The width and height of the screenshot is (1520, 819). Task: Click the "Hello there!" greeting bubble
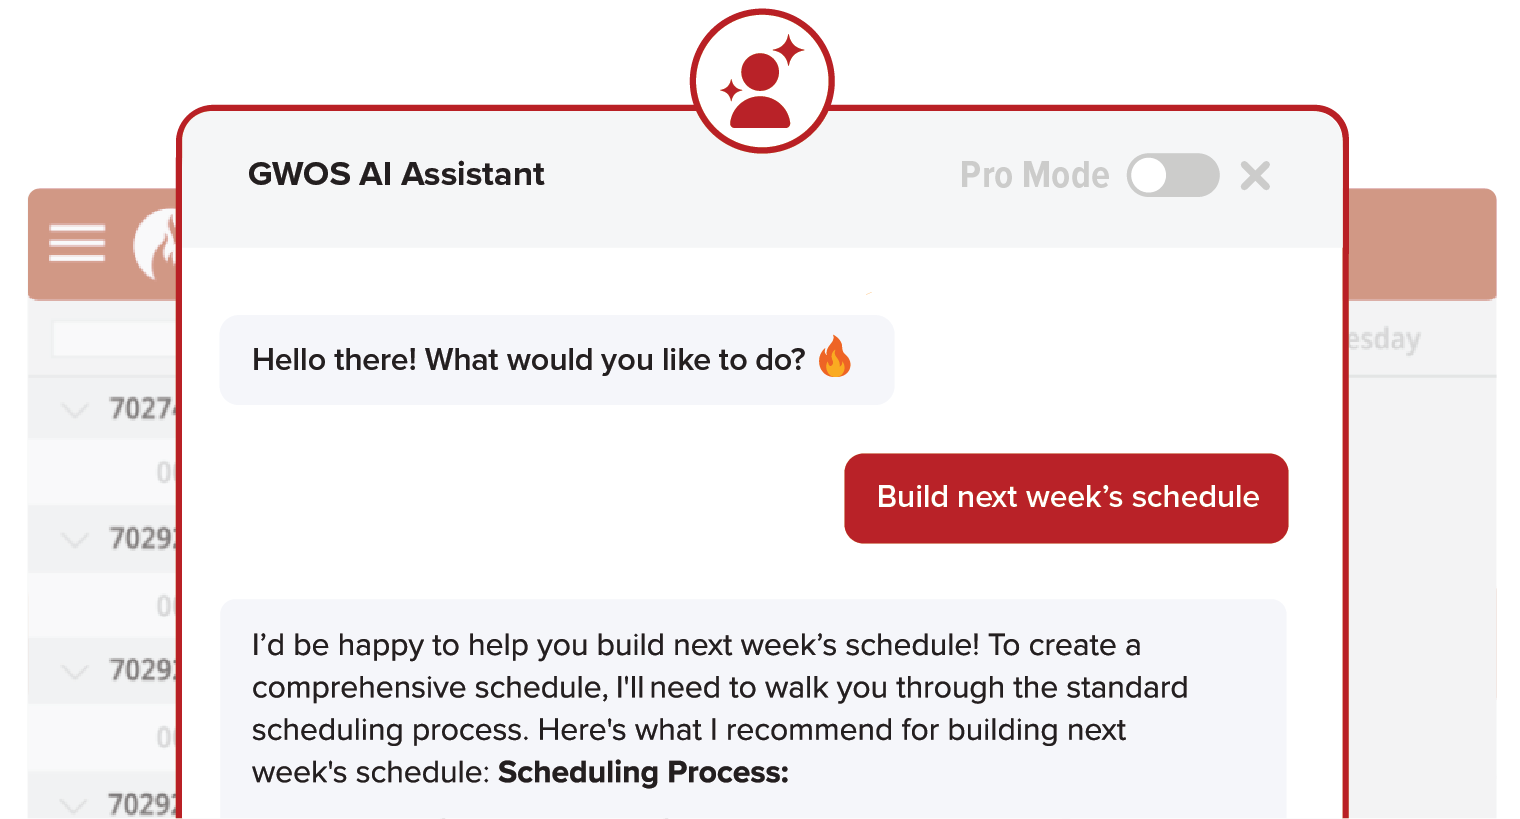pyautogui.click(x=556, y=360)
